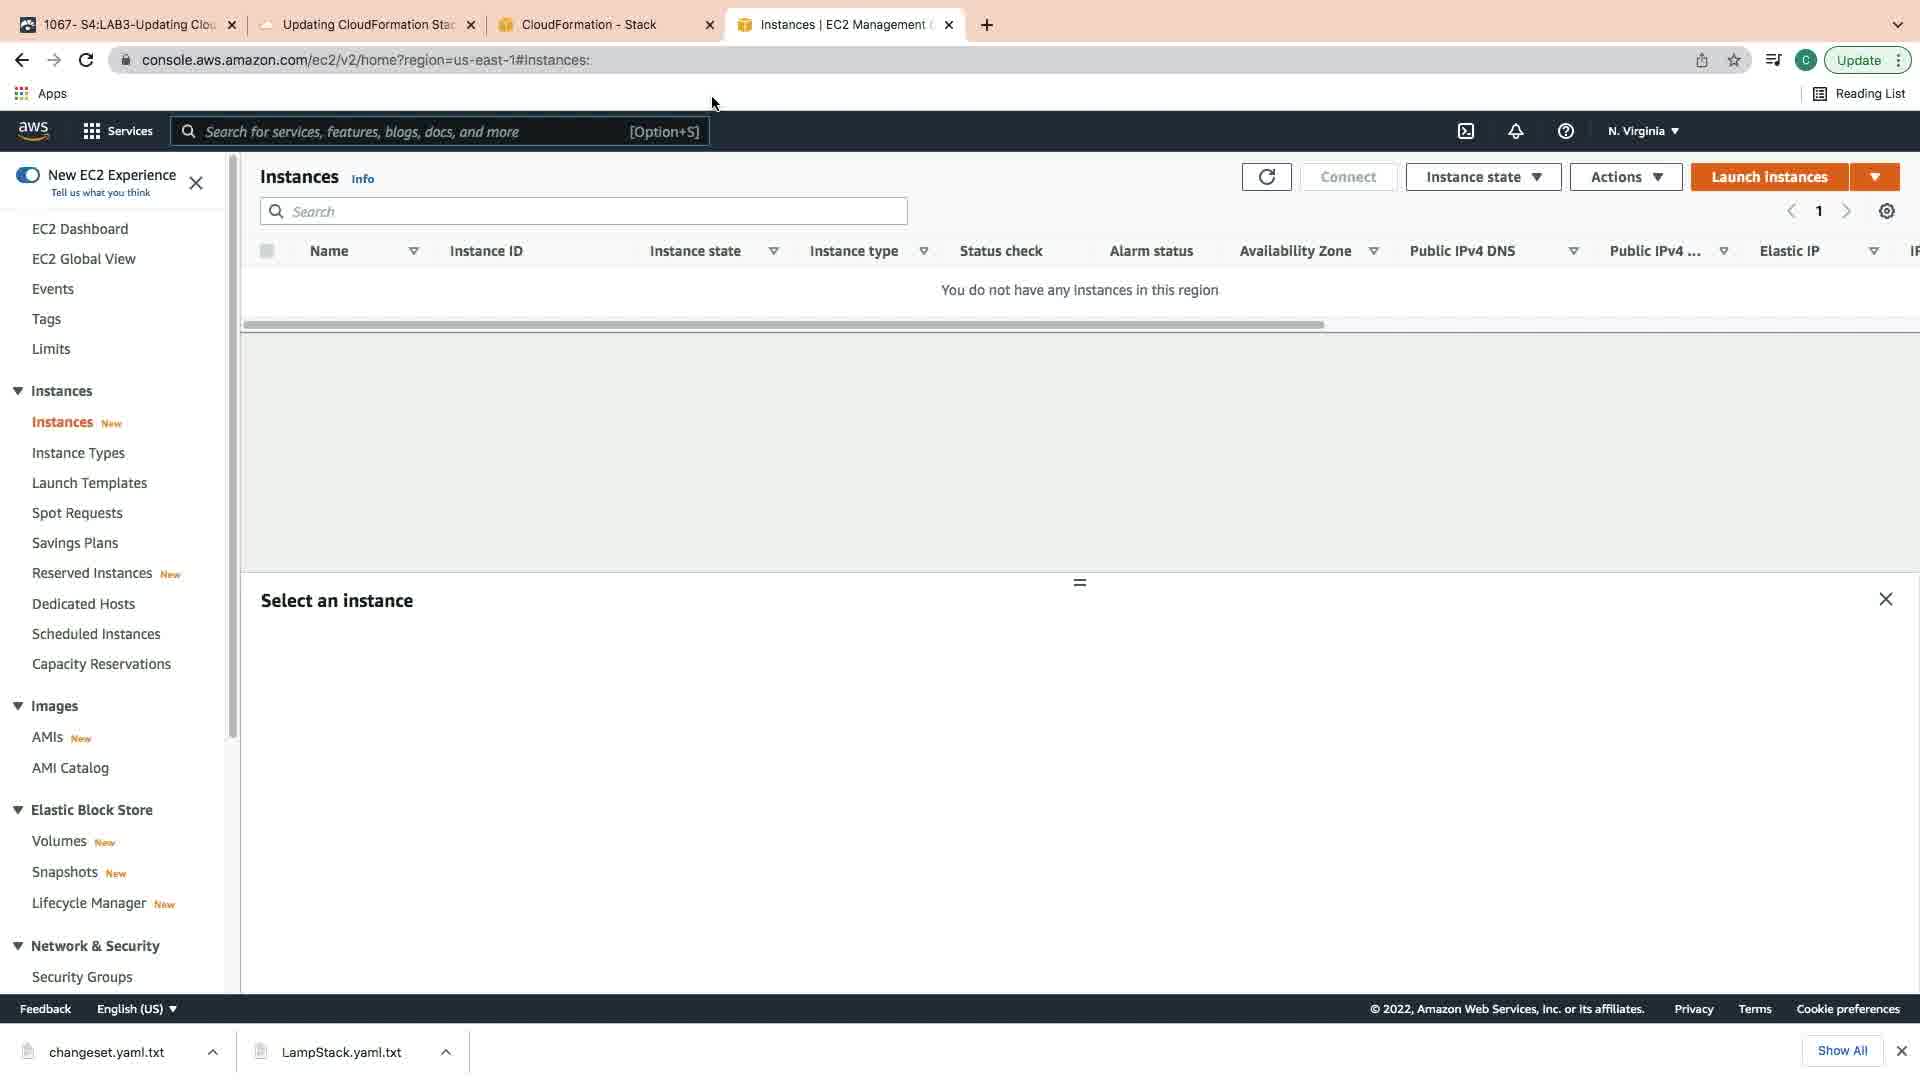Refresh the instances list
Screen dimensions: 1920x1080
[1266, 177]
